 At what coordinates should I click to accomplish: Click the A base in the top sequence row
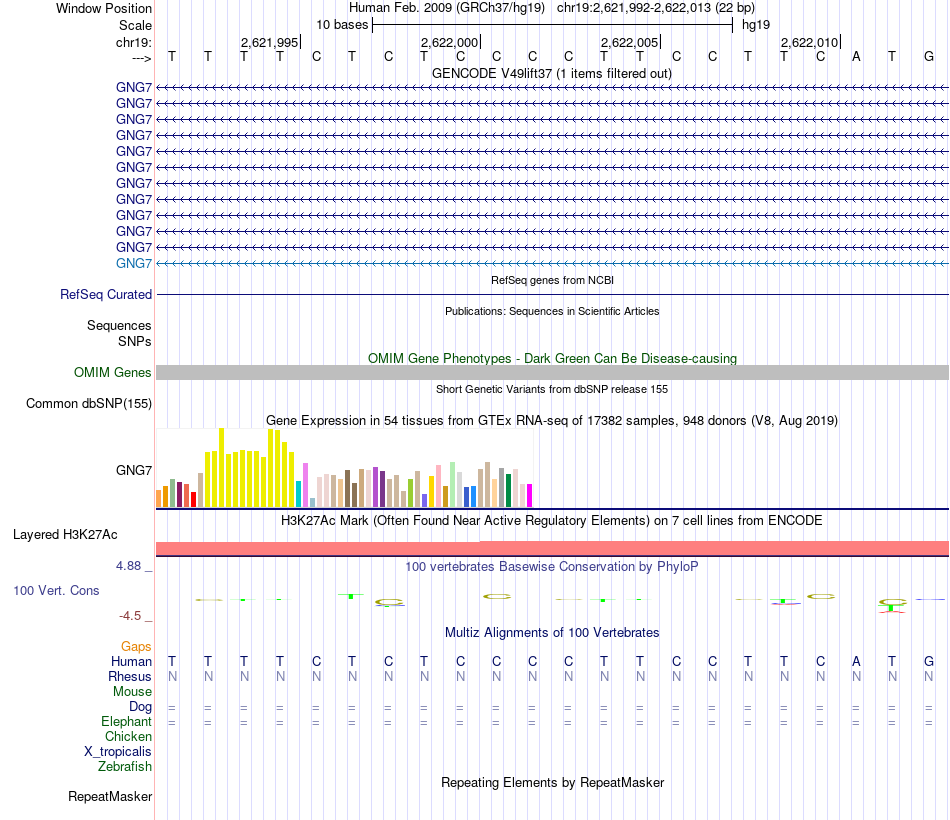click(x=856, y=56)
